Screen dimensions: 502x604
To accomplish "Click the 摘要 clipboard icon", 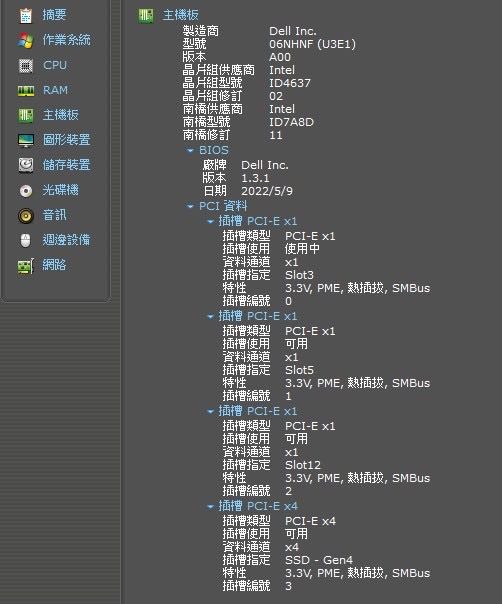I will coord(26,15).
